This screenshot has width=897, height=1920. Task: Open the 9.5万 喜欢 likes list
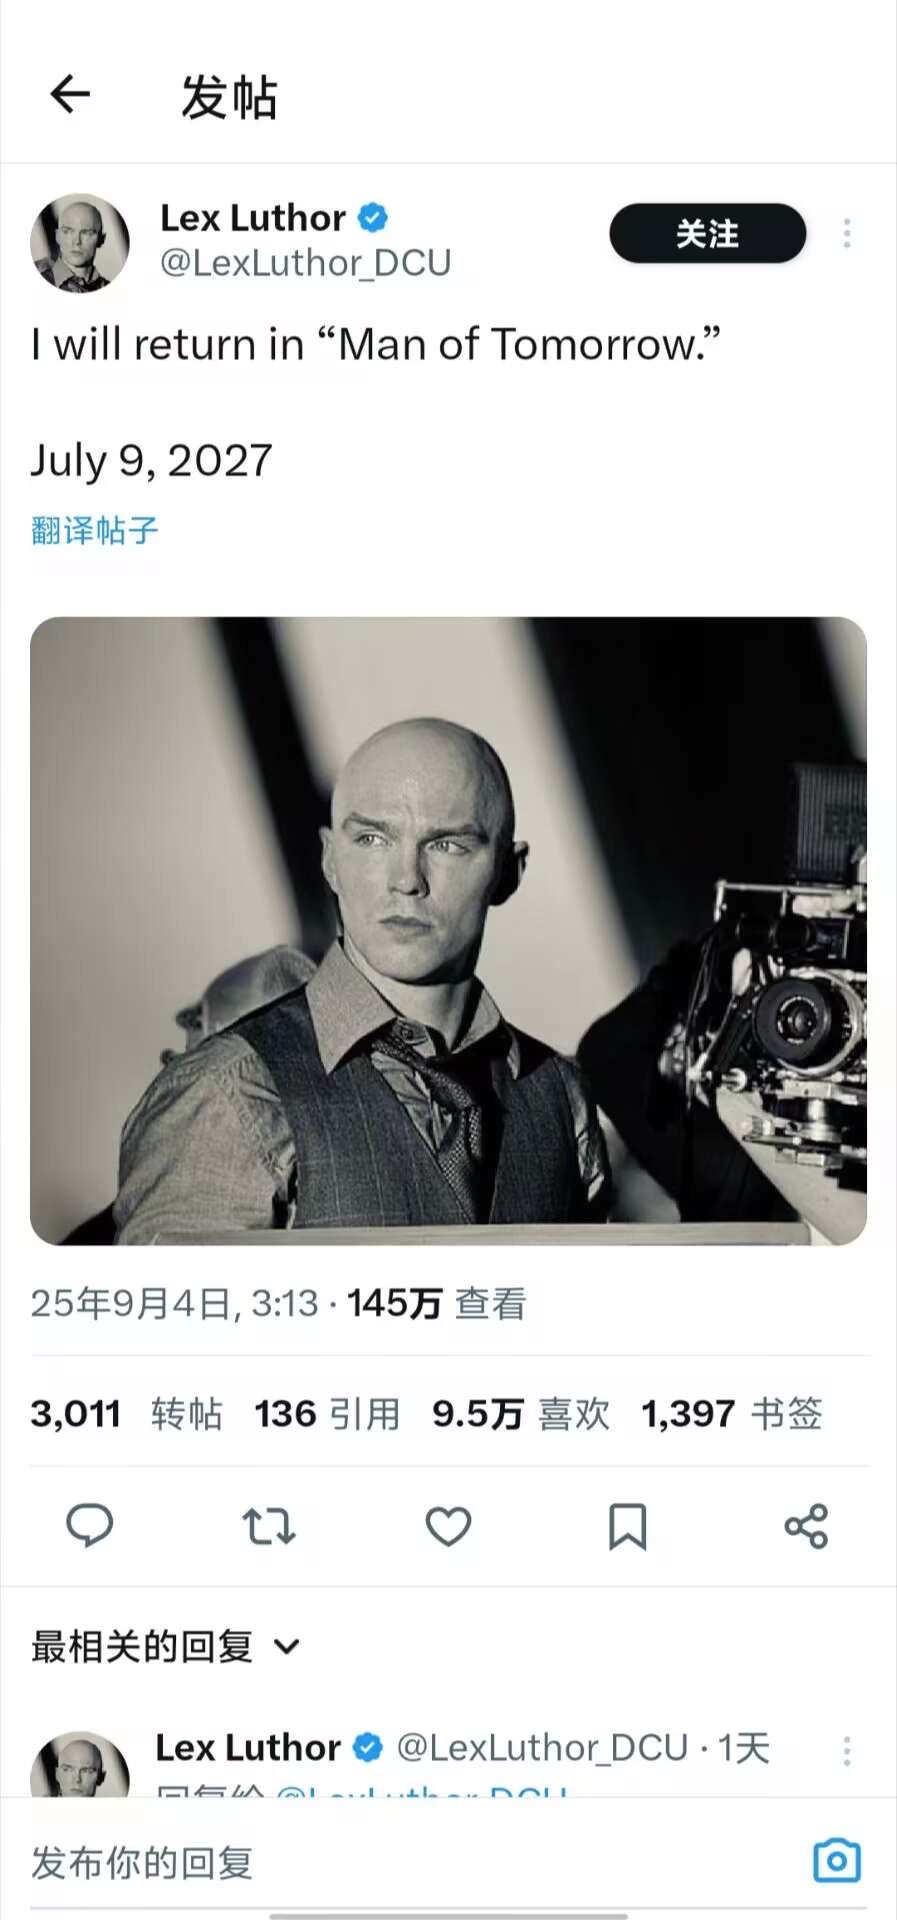[x=521, y=1414]
